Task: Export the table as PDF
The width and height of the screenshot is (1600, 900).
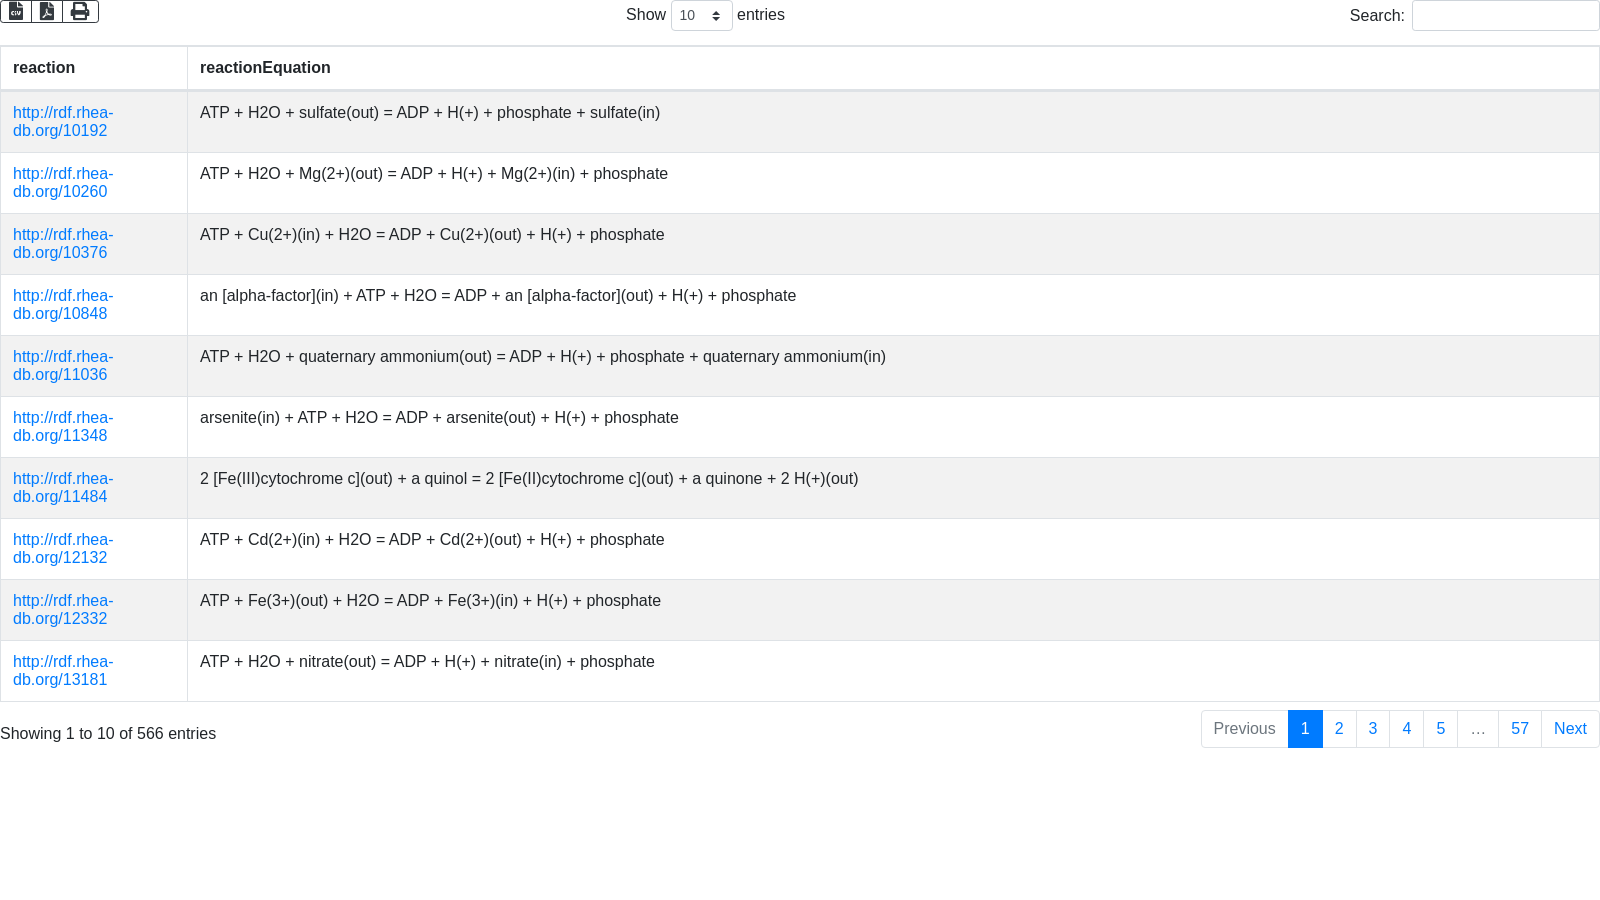Action: point(47,11)
